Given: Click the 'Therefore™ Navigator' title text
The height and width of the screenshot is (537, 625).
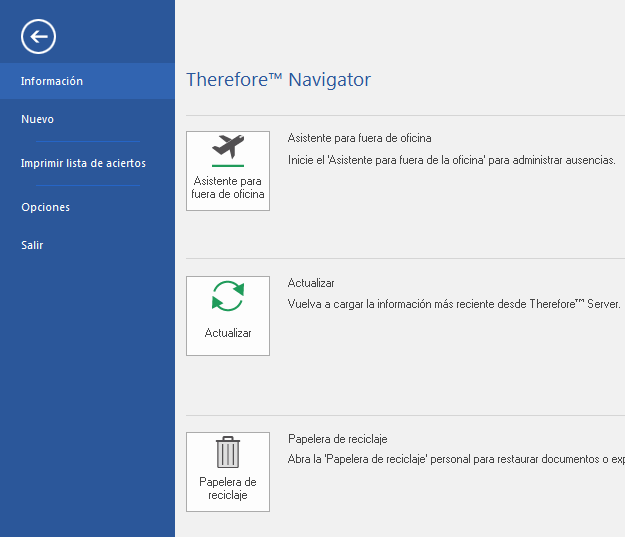Looking at the screenshot, I should [x=278, y=80].
